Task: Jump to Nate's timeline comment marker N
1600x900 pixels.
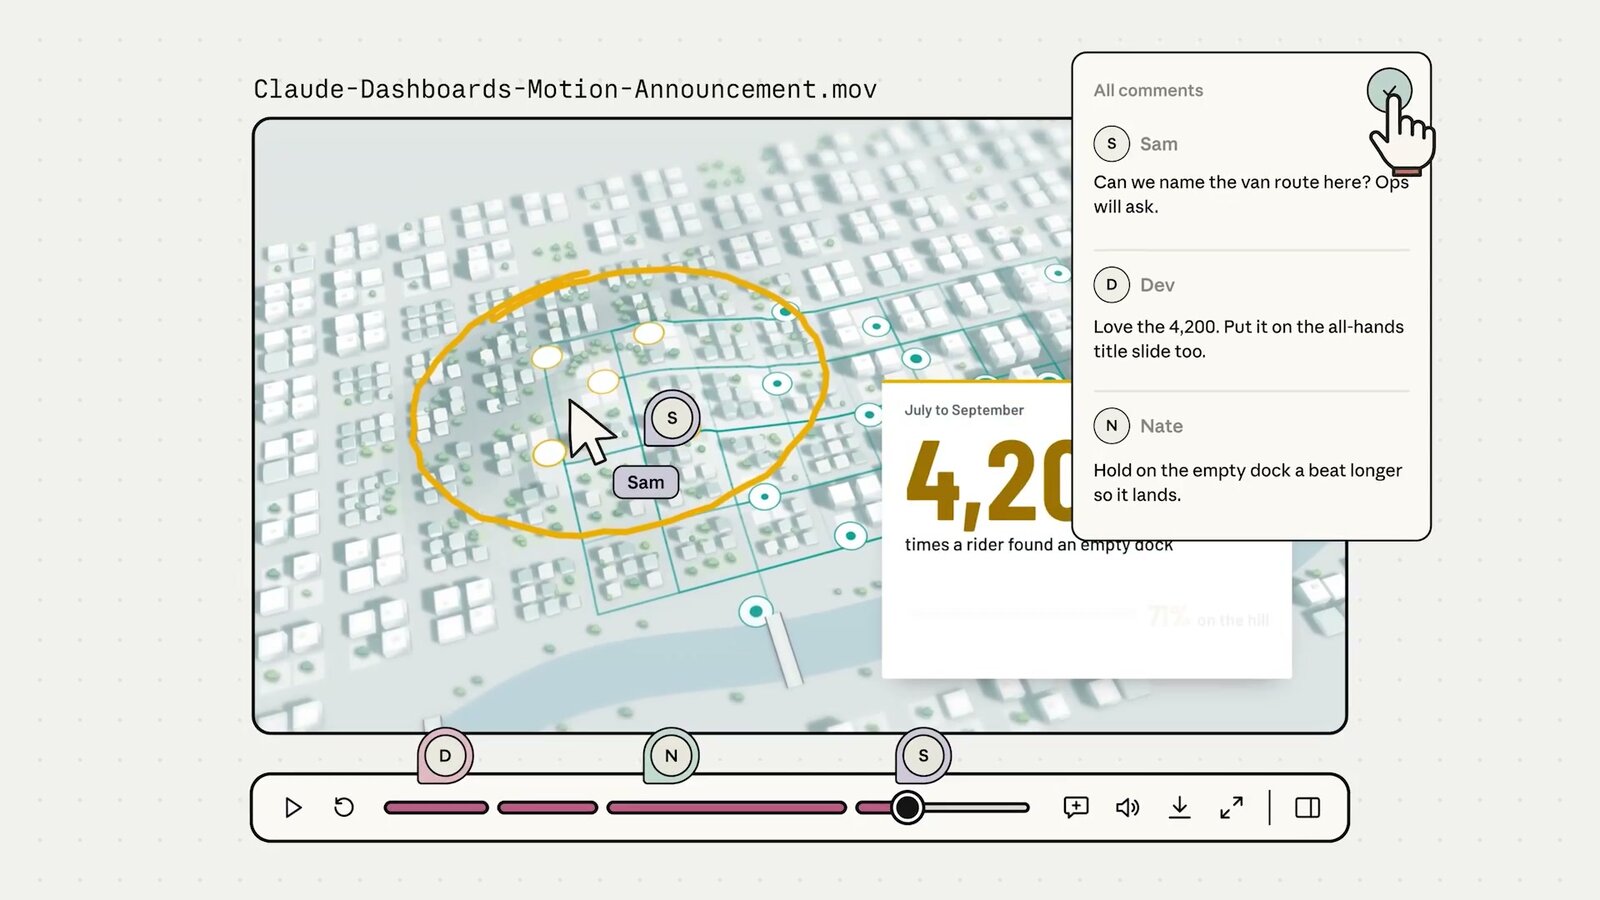Action: (x=671, y=756)
